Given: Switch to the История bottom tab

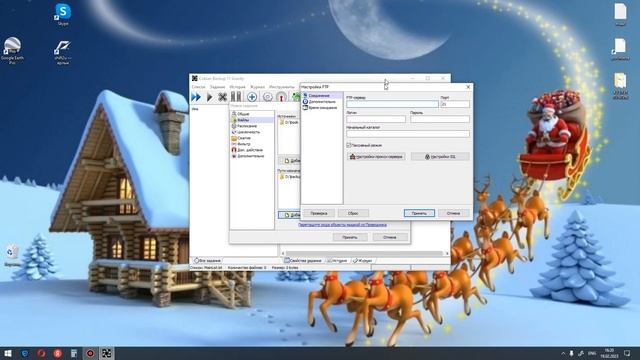Looking at the screenshot, I should [337, 260].
